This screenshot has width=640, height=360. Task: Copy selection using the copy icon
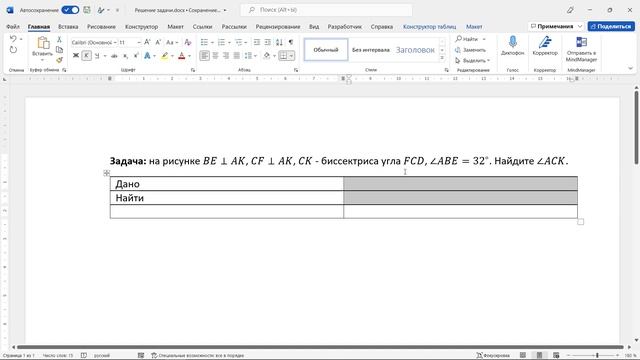pyautogui.click(x=60, y=50)
